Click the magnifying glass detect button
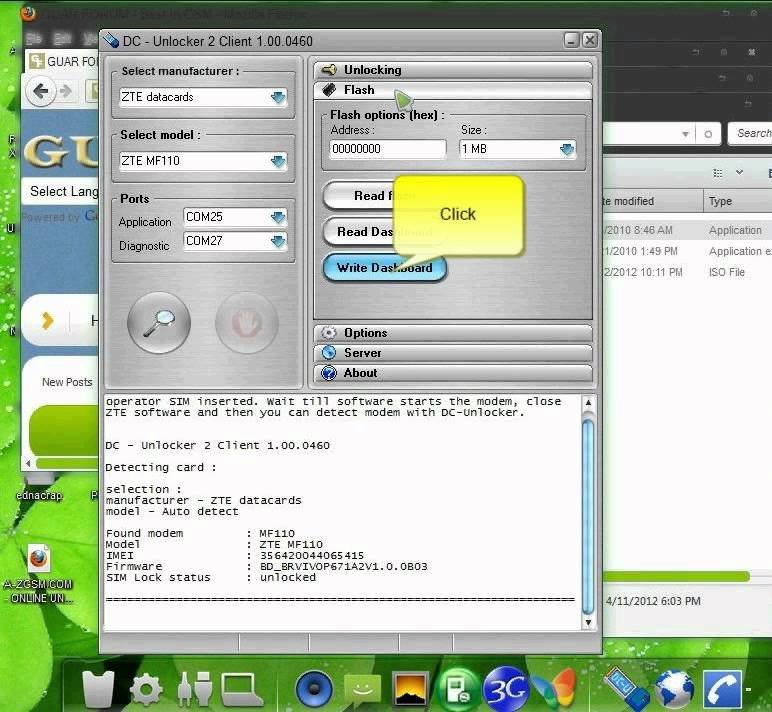Viewport: 772px width, 712px height. tap(159, 323)
